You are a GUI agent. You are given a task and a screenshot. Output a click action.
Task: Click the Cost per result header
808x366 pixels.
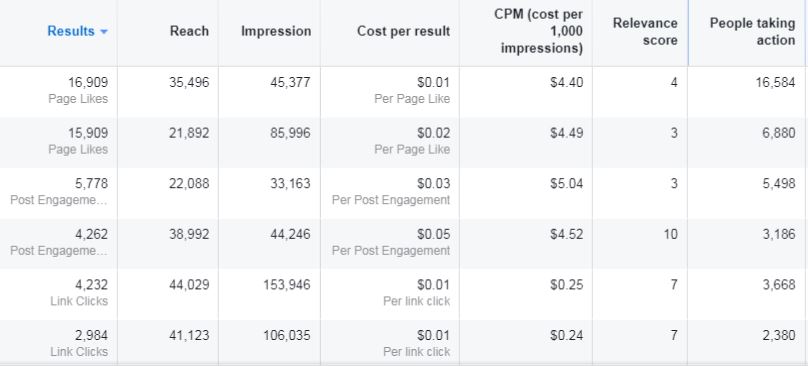click(403, 31)
